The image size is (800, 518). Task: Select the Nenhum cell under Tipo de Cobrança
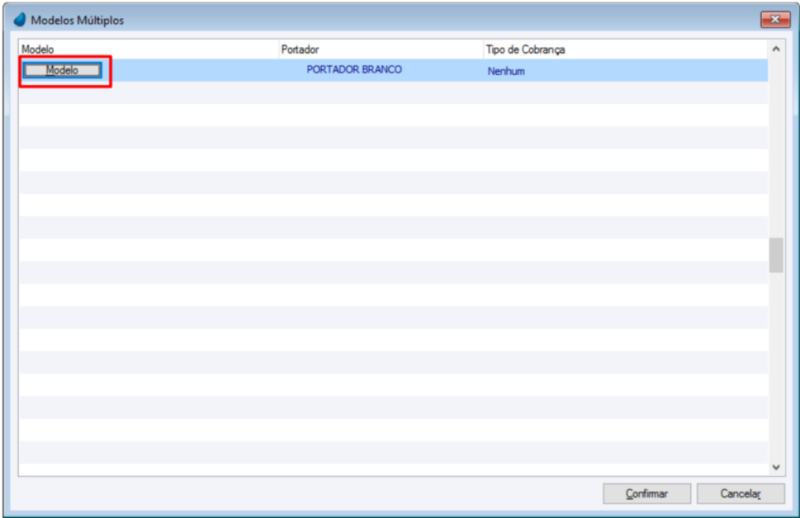(626, 70)
